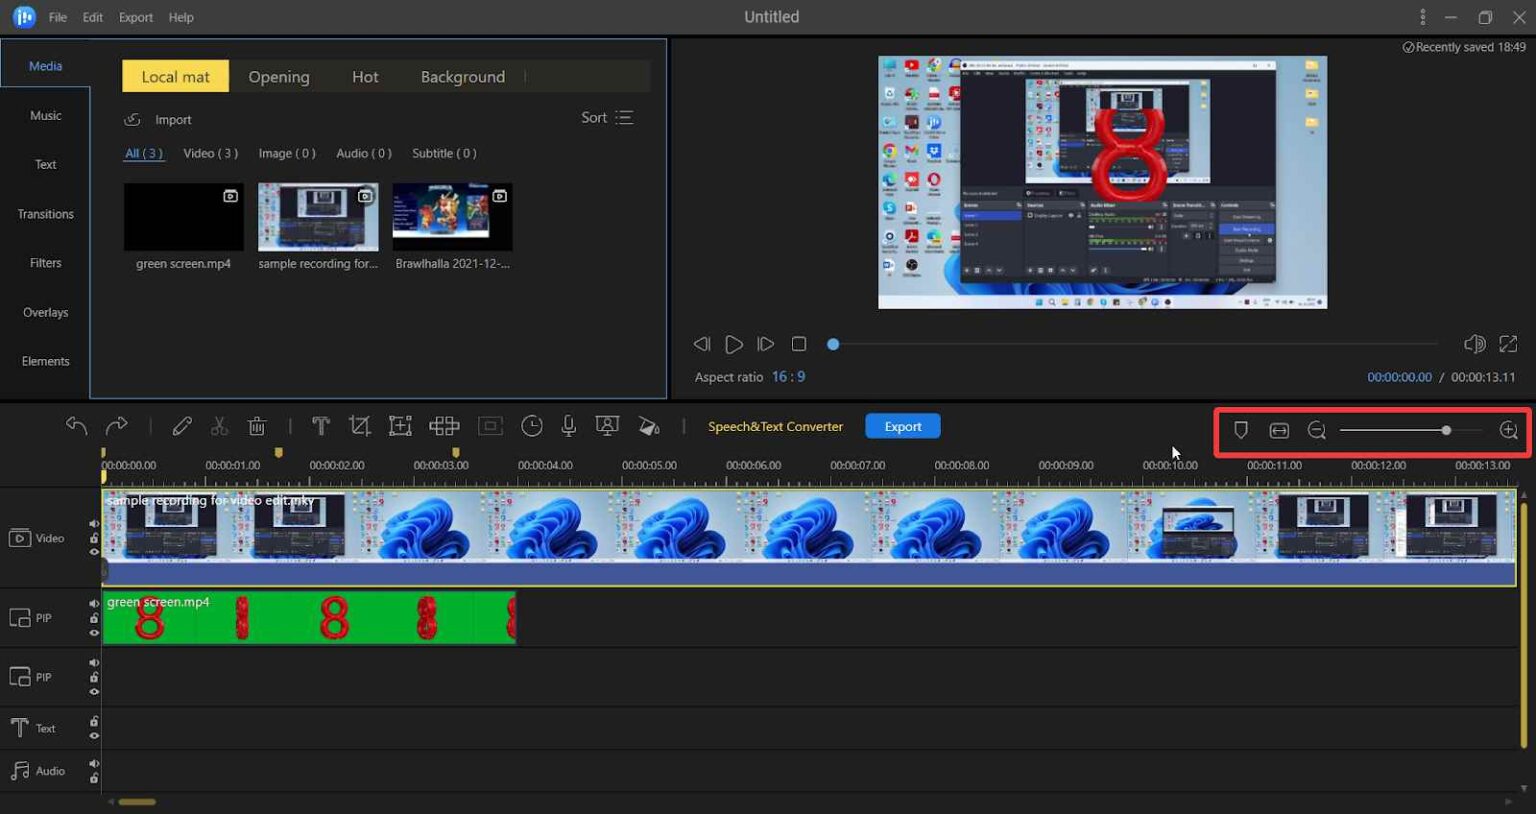Open the Elements sidebar section
1536x814 pixels.
(45, 362)
